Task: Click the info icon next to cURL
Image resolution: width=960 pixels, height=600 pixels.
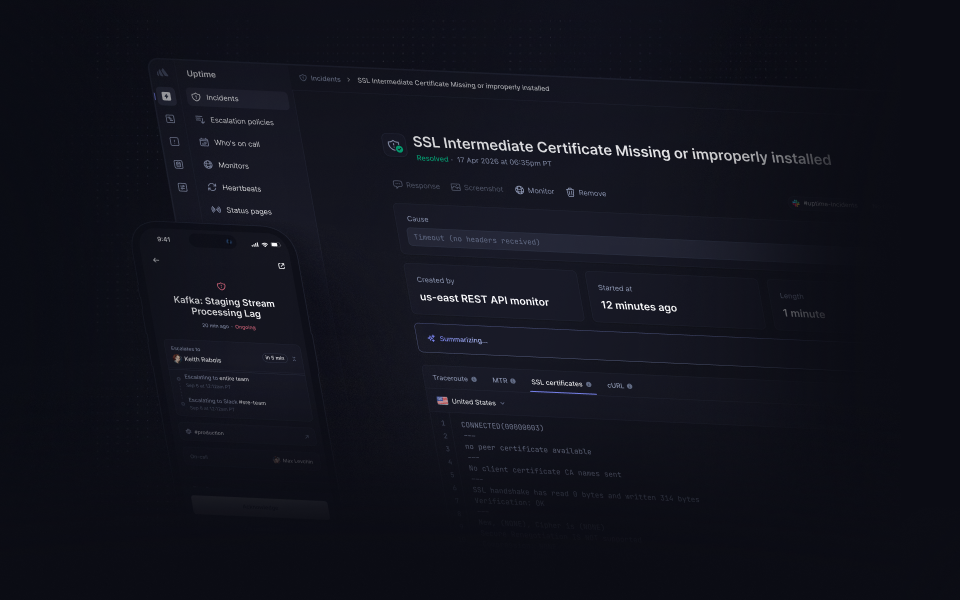Action: pos(629,386)
